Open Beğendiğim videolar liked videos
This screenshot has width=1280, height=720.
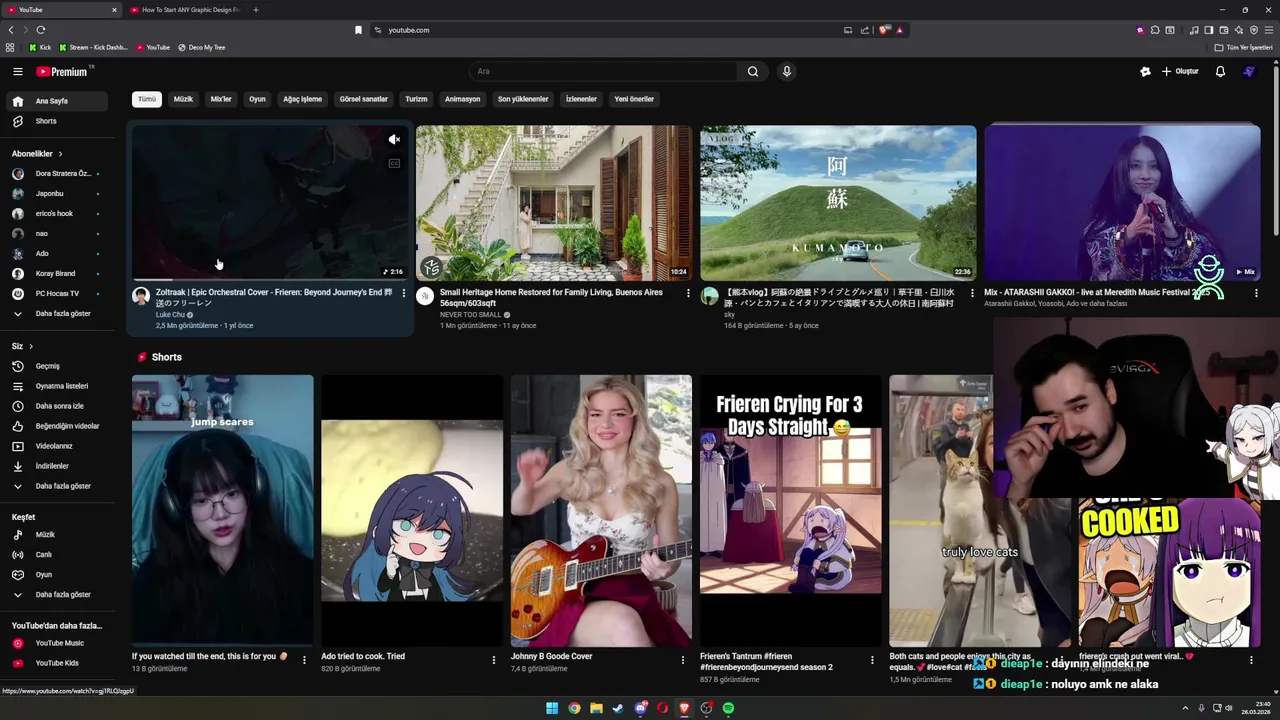pos(56,426)
